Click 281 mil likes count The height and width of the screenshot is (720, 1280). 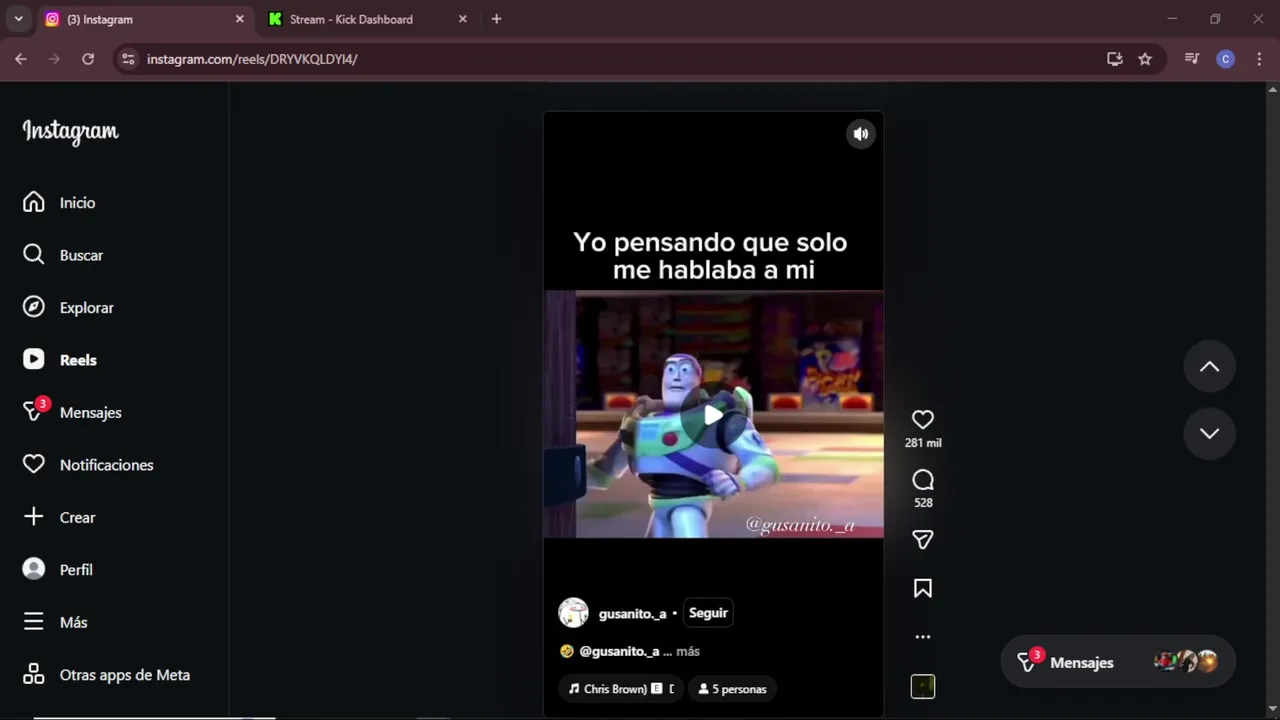tap(923, 443)
